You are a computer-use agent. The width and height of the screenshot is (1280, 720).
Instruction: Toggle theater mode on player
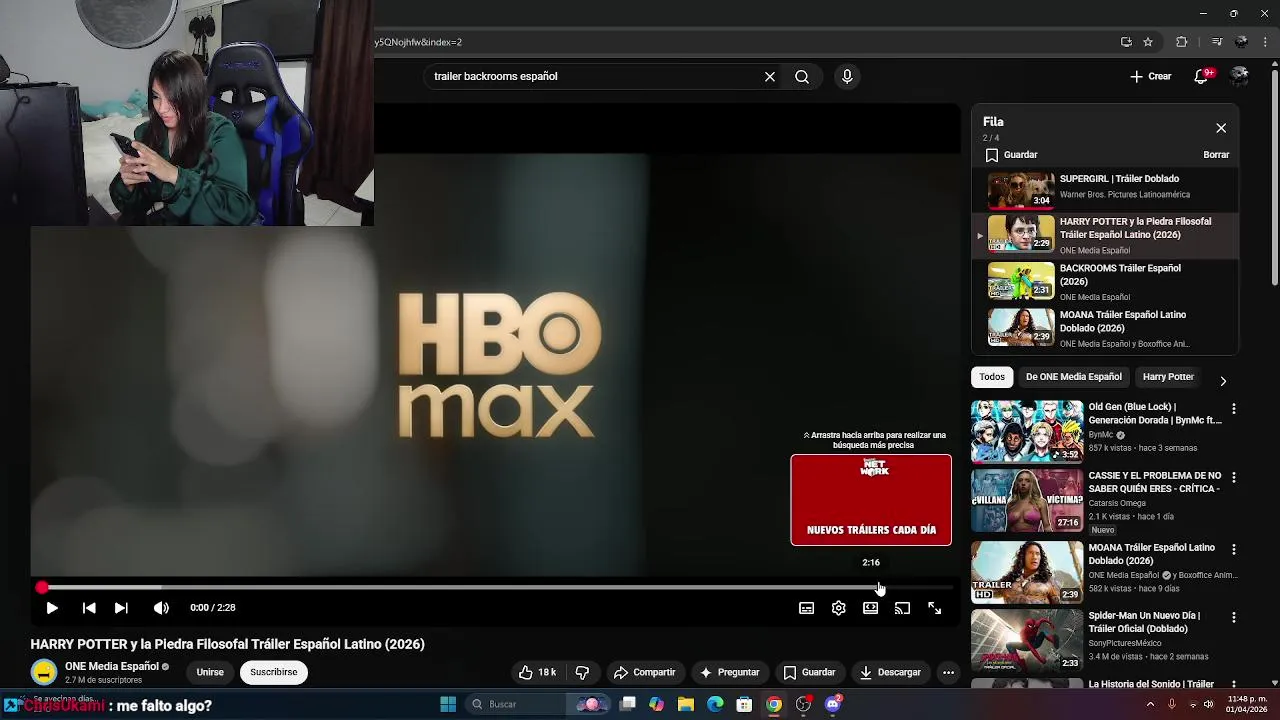(x=871, y=608)
